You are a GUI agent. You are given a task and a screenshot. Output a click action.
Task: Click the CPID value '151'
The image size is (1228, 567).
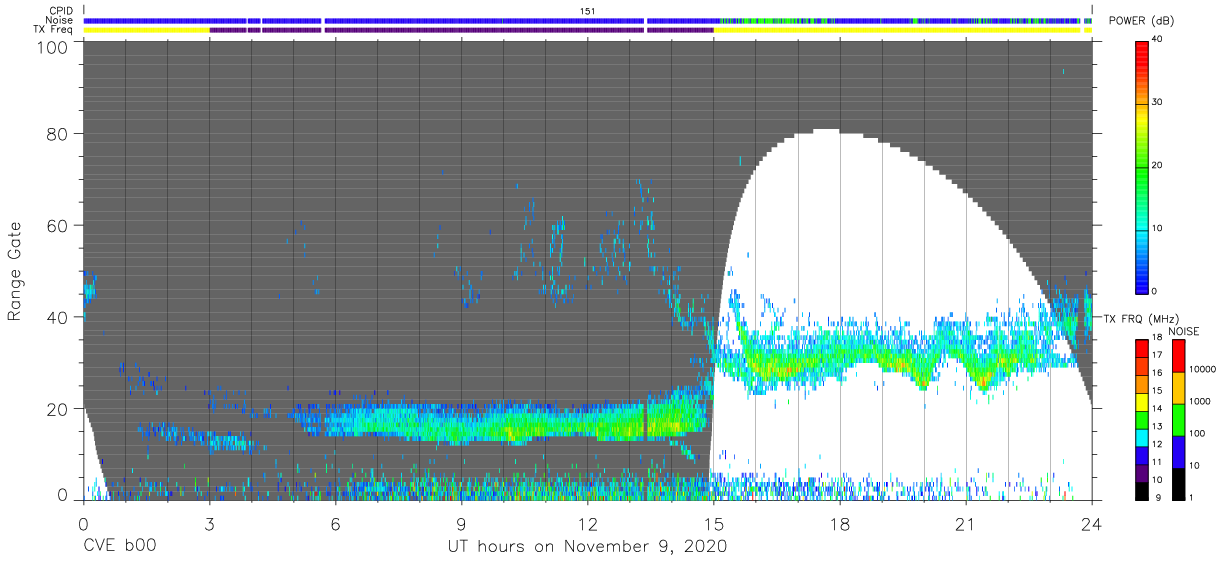588,11
